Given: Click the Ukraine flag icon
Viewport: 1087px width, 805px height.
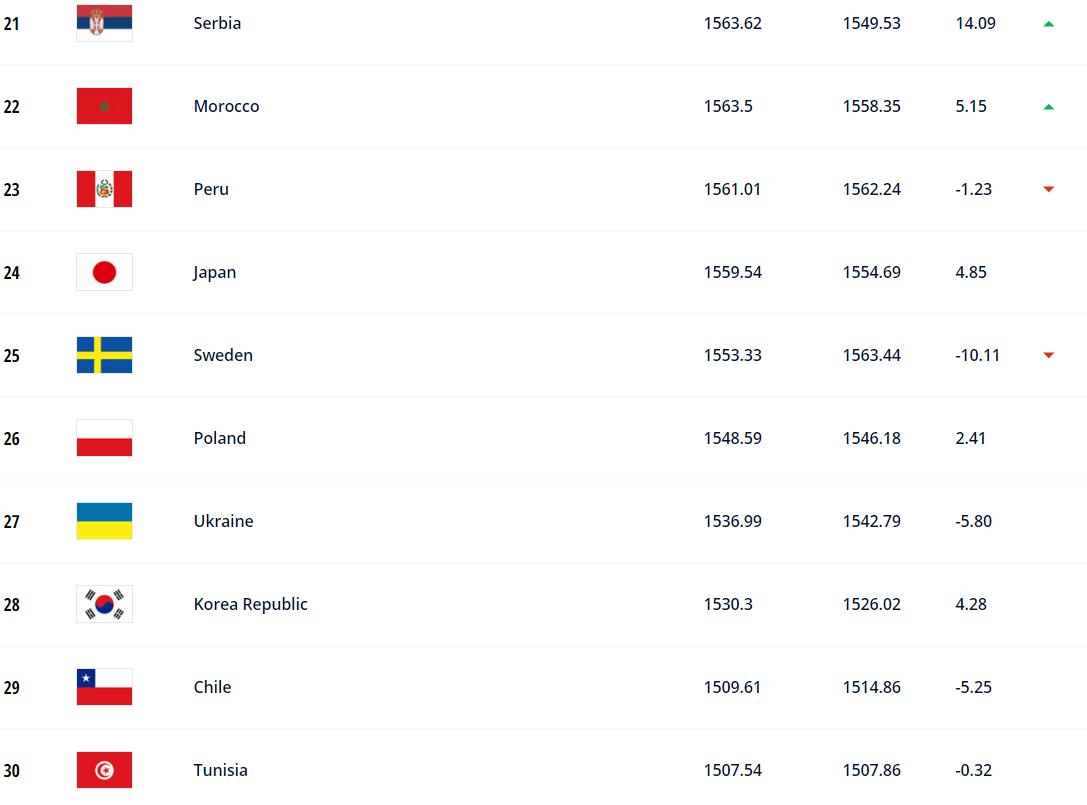Looking at the screenshot, I should pyautogui.click(x=104, y=521).
